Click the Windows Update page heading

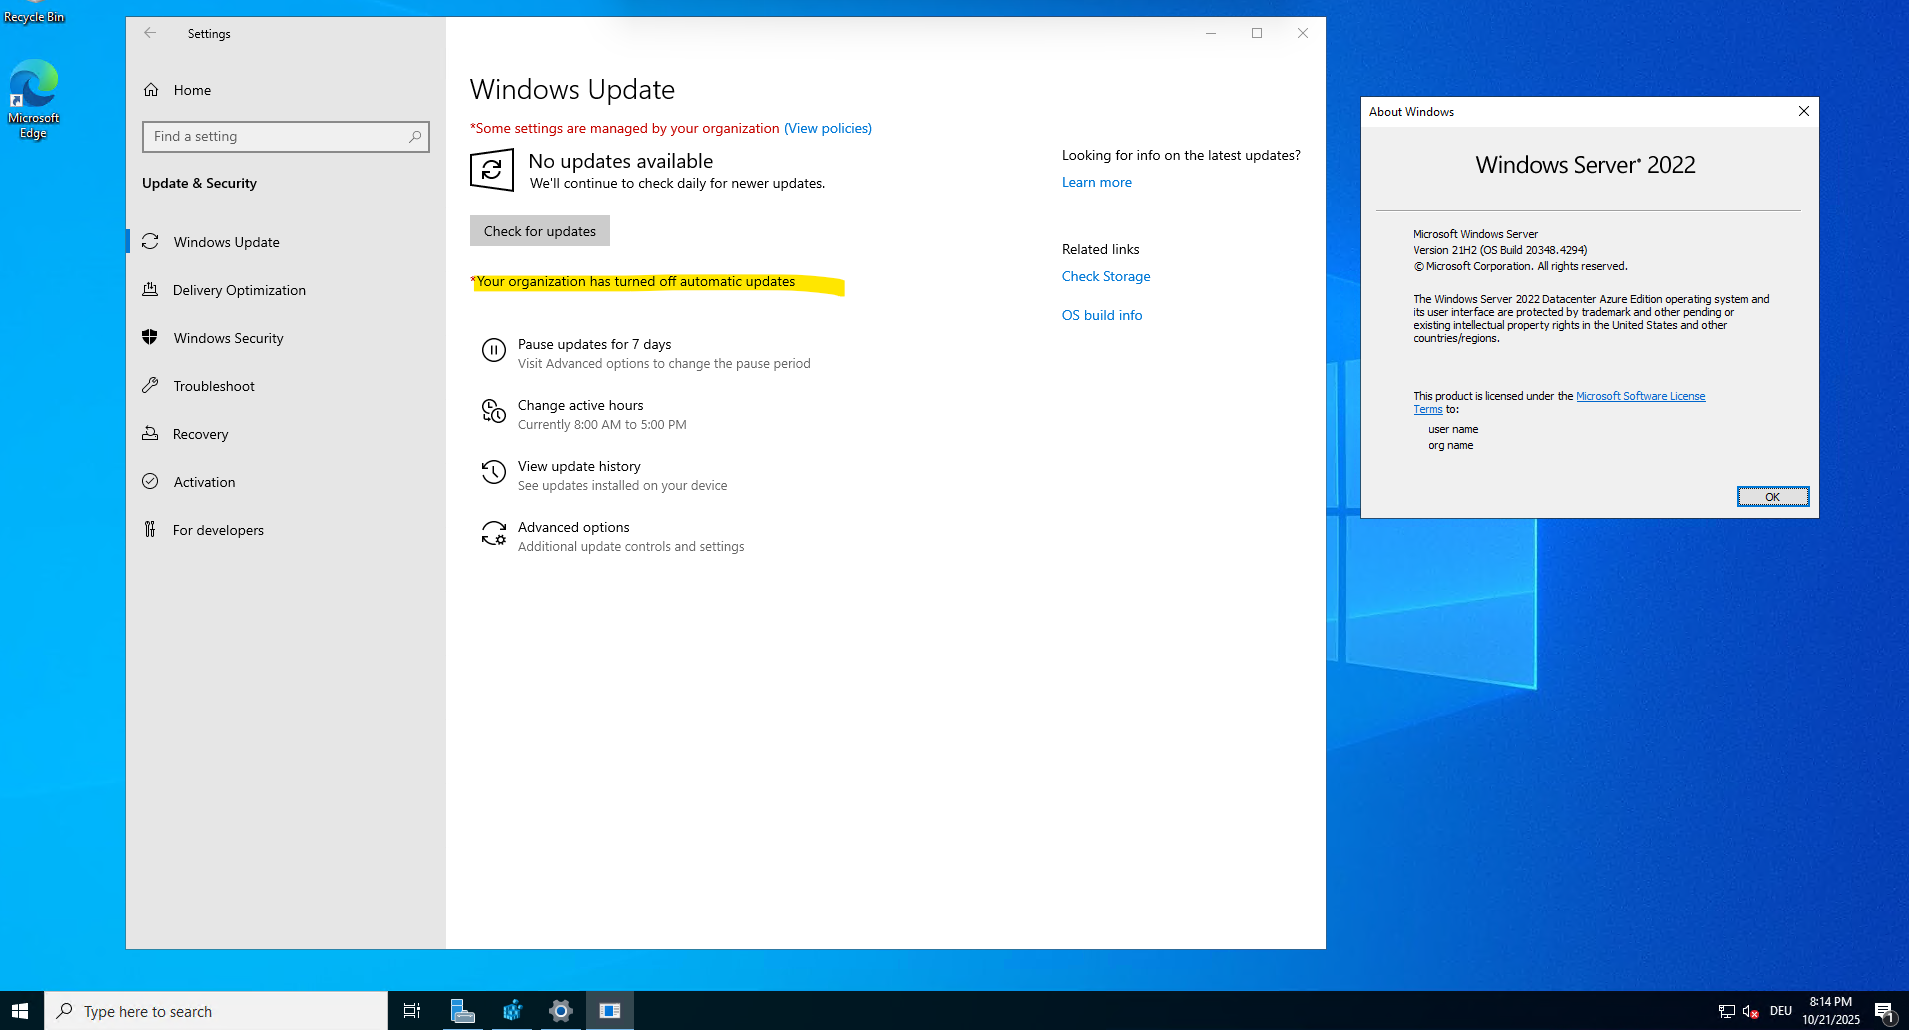point(572,90)
